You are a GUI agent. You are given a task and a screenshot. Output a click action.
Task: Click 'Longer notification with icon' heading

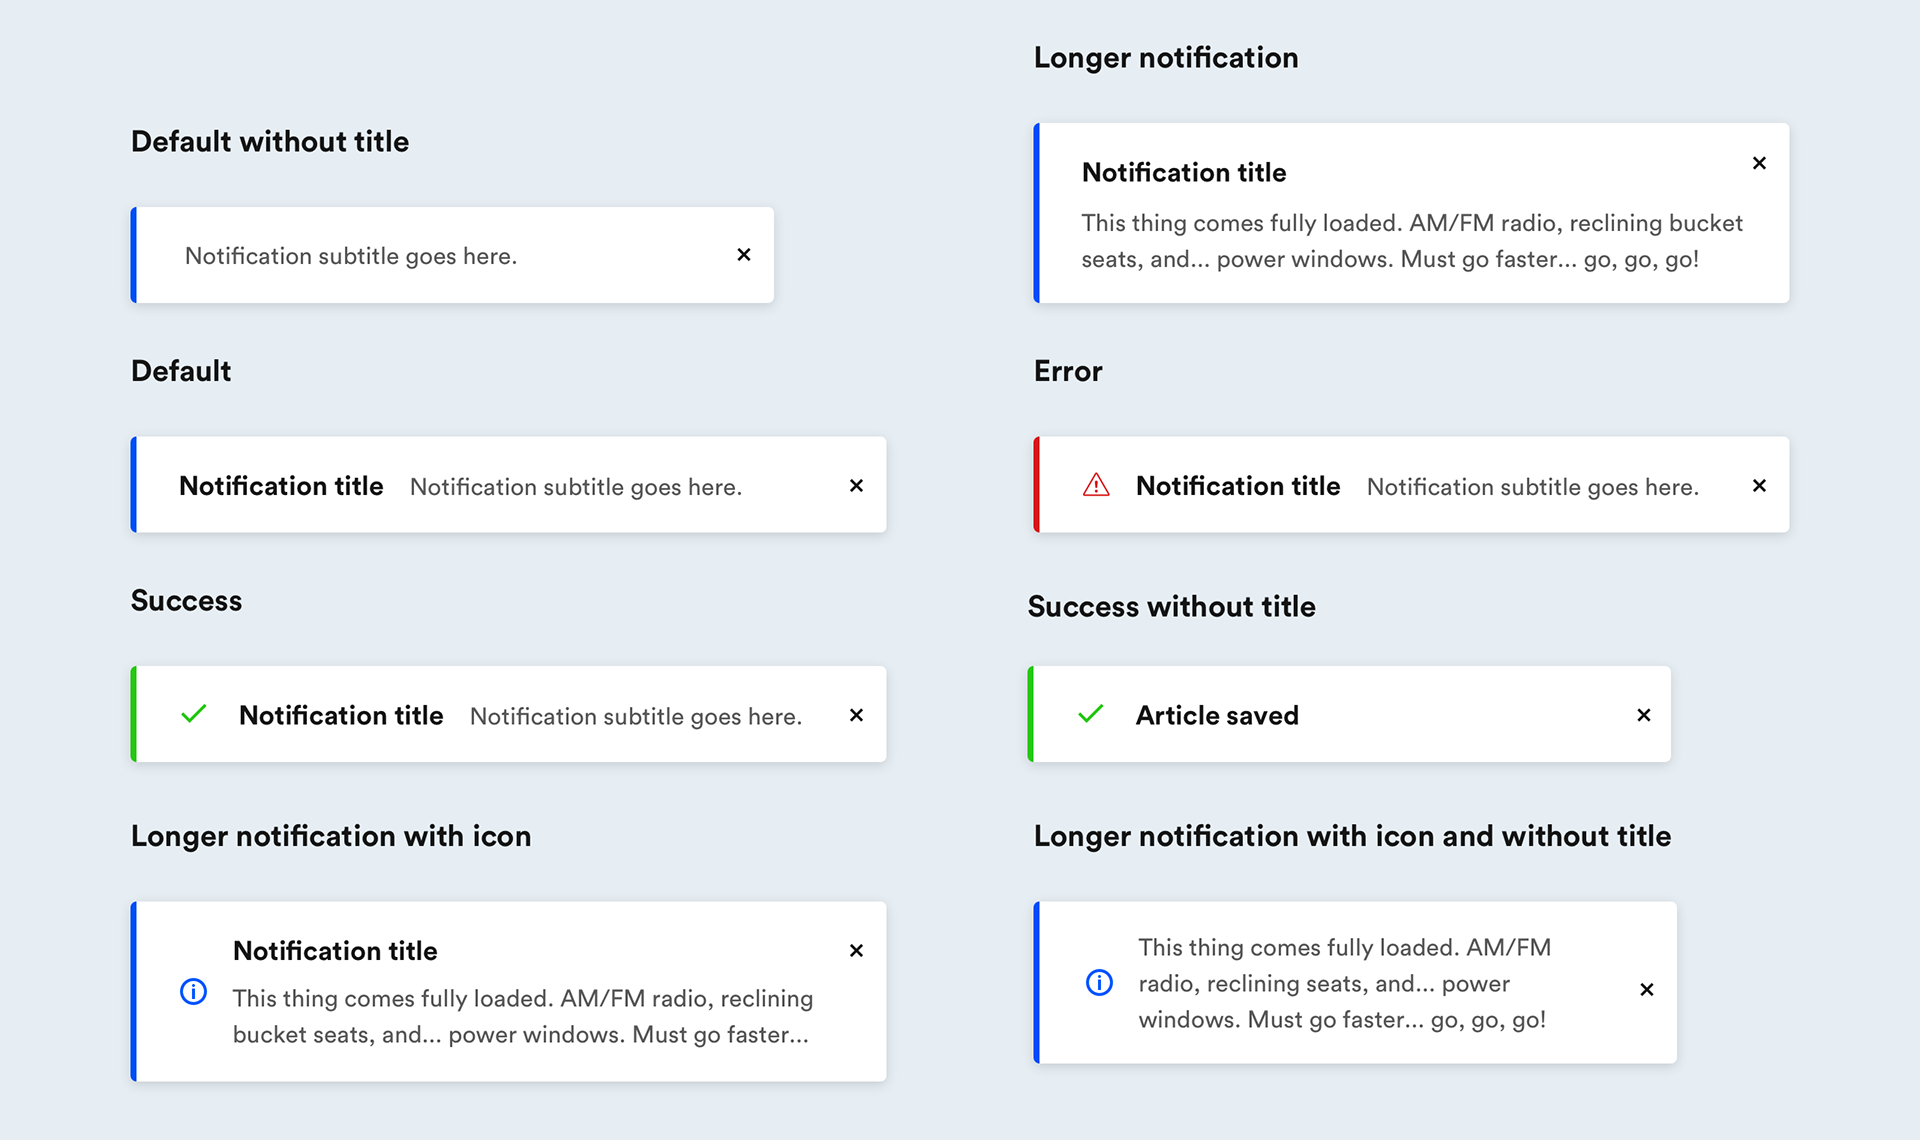click(331, 836)
